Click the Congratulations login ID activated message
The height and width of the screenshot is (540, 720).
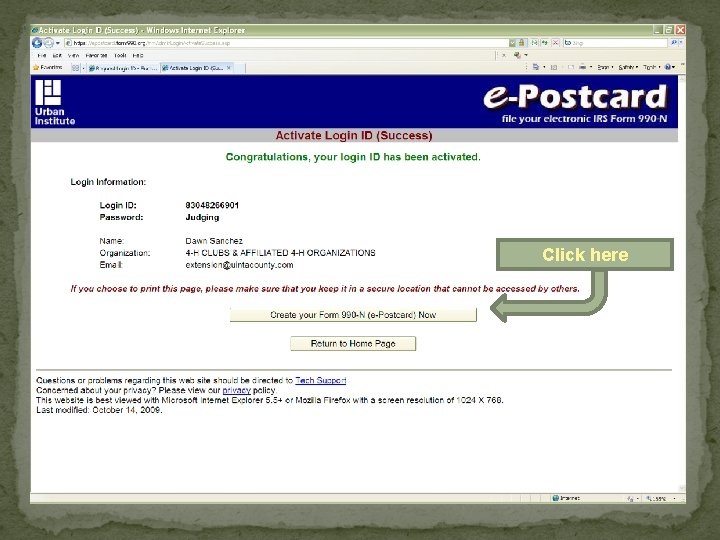(353, 157)
